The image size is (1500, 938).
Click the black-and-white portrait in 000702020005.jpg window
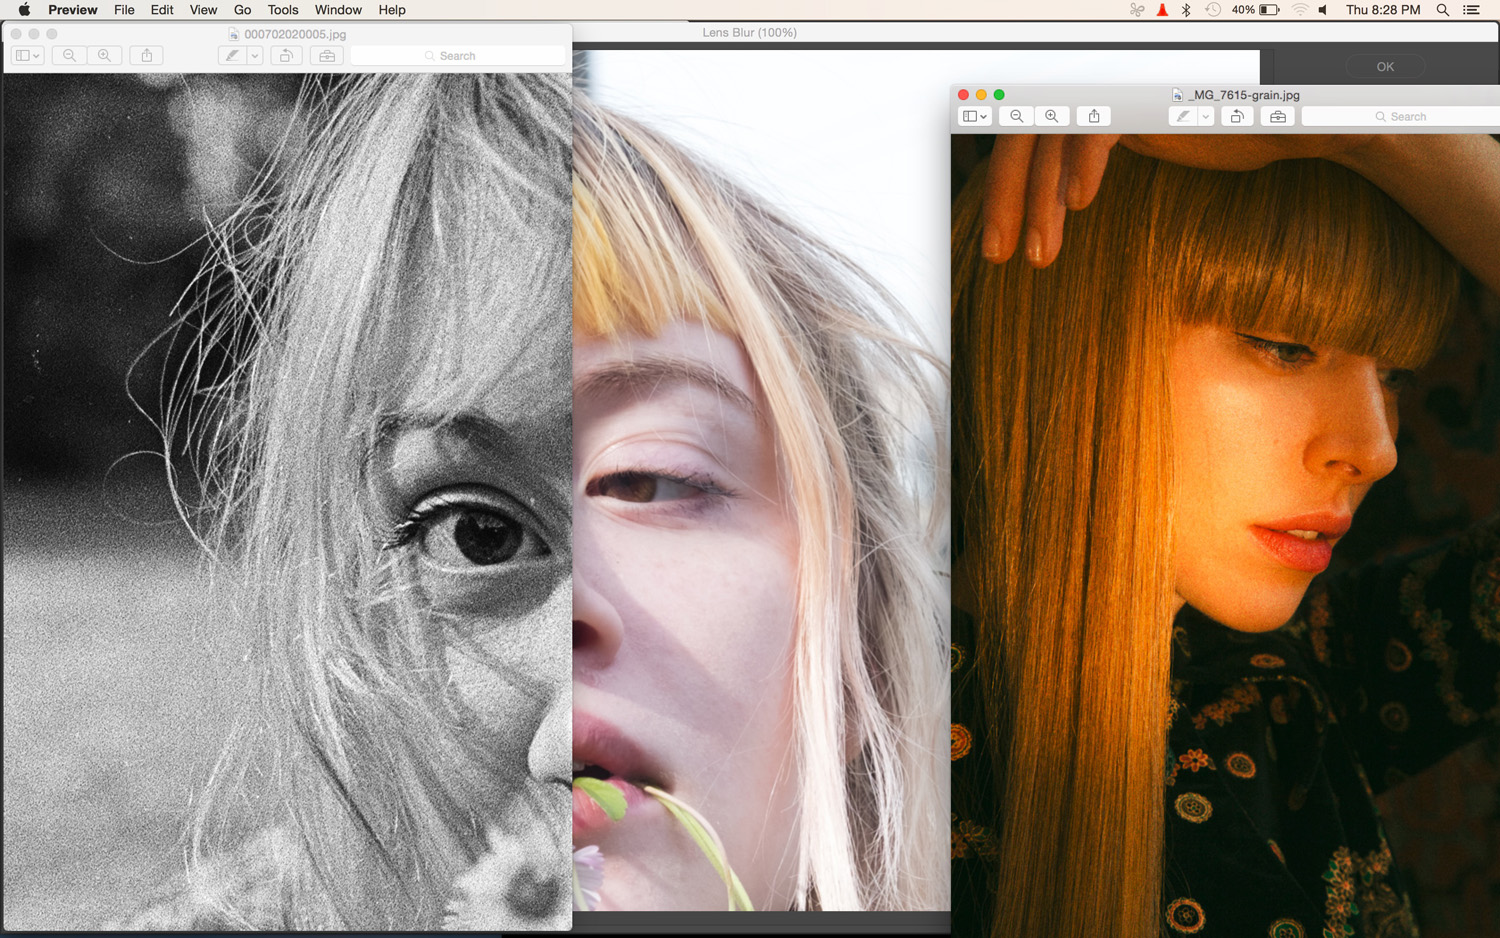[x=287, y=502]
